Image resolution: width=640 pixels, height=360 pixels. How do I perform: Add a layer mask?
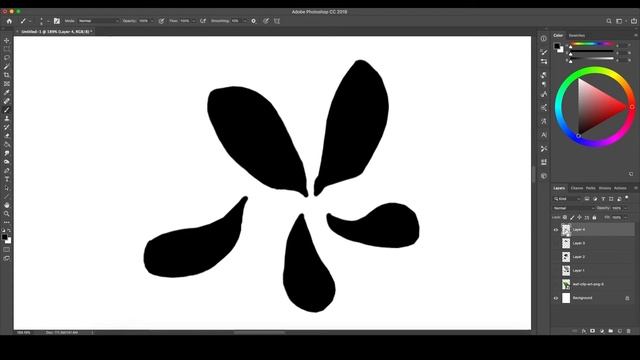pyautogui.click(x=592, y=331)
